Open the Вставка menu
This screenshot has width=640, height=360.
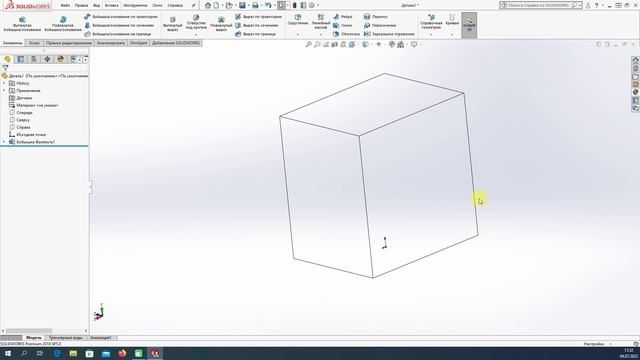pos(111,6)
